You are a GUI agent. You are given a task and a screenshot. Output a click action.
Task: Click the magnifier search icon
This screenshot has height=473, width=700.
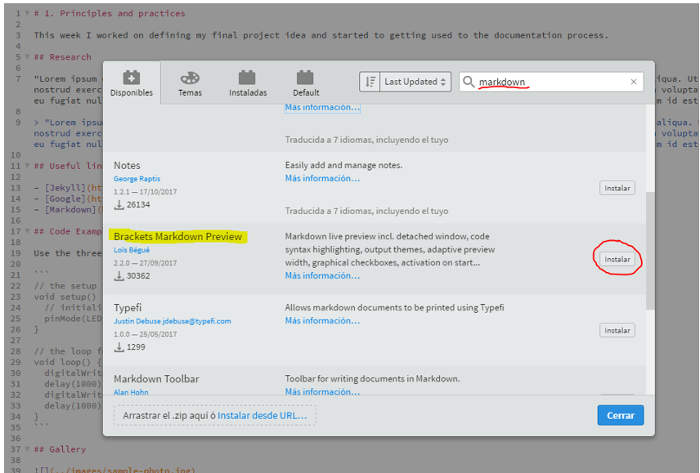468,82
